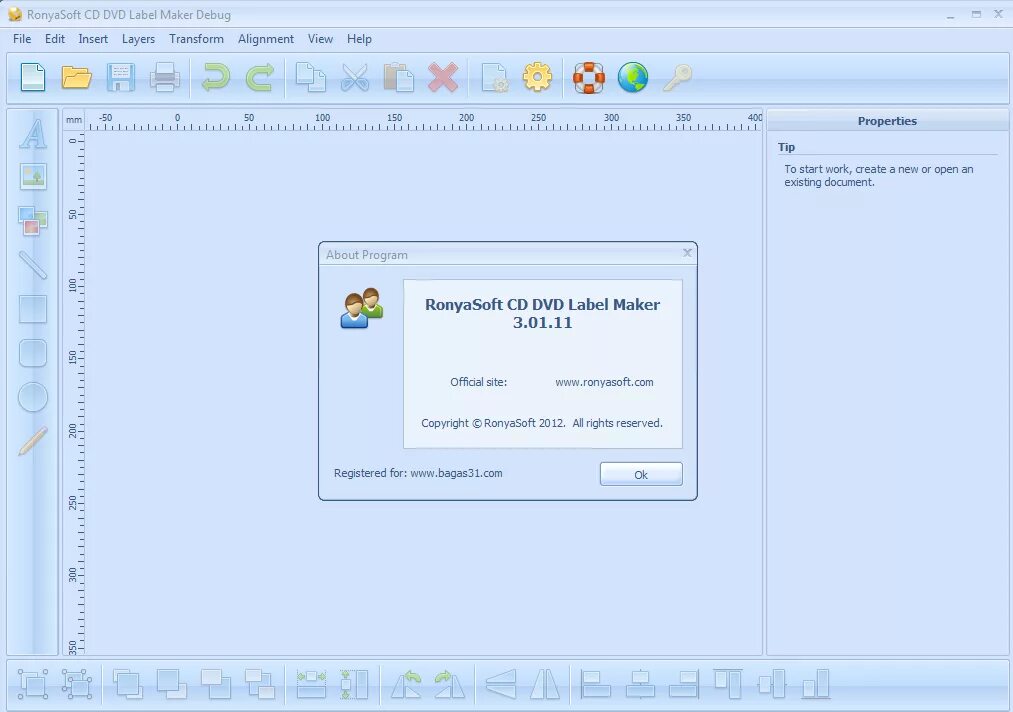Select the image collage tool
Image resolution: width=1013 pixels, height=712 pixels.
33,220
